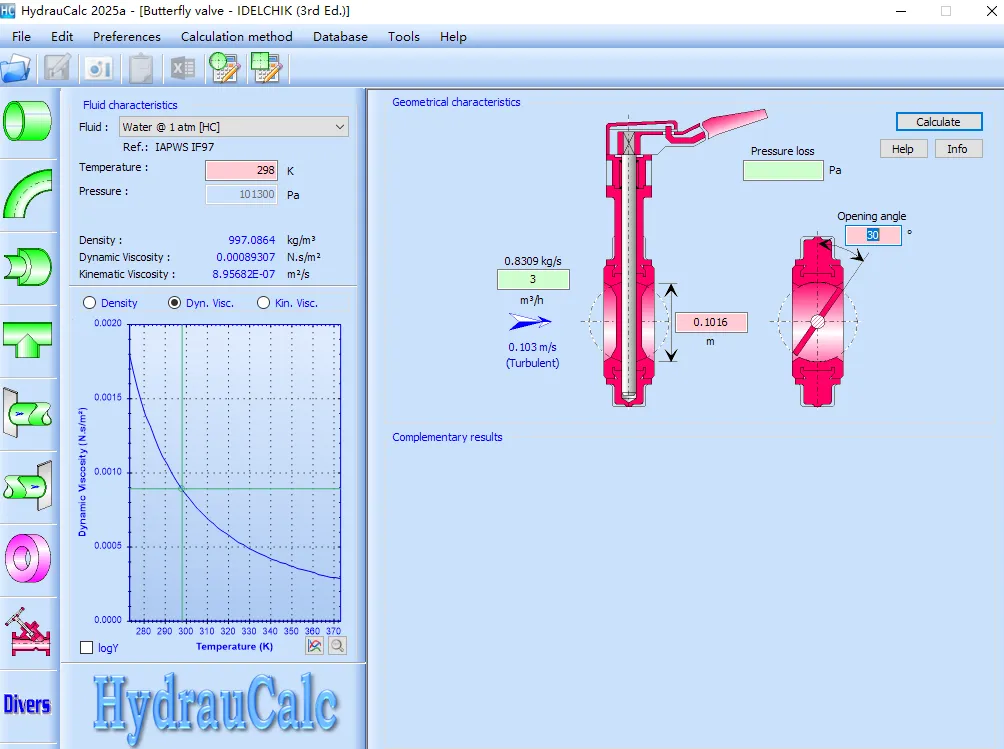The height and width of the screenshot is (749, 1004).
Task: Click the blue flow direction arrow
Action: coord(530,321)
